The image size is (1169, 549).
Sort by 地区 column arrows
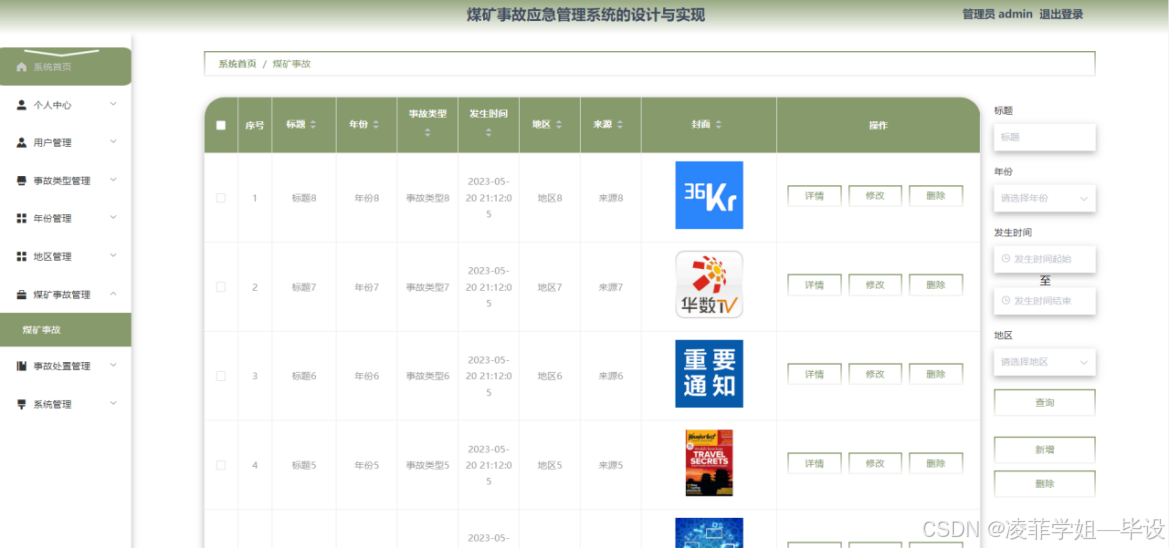559,125
